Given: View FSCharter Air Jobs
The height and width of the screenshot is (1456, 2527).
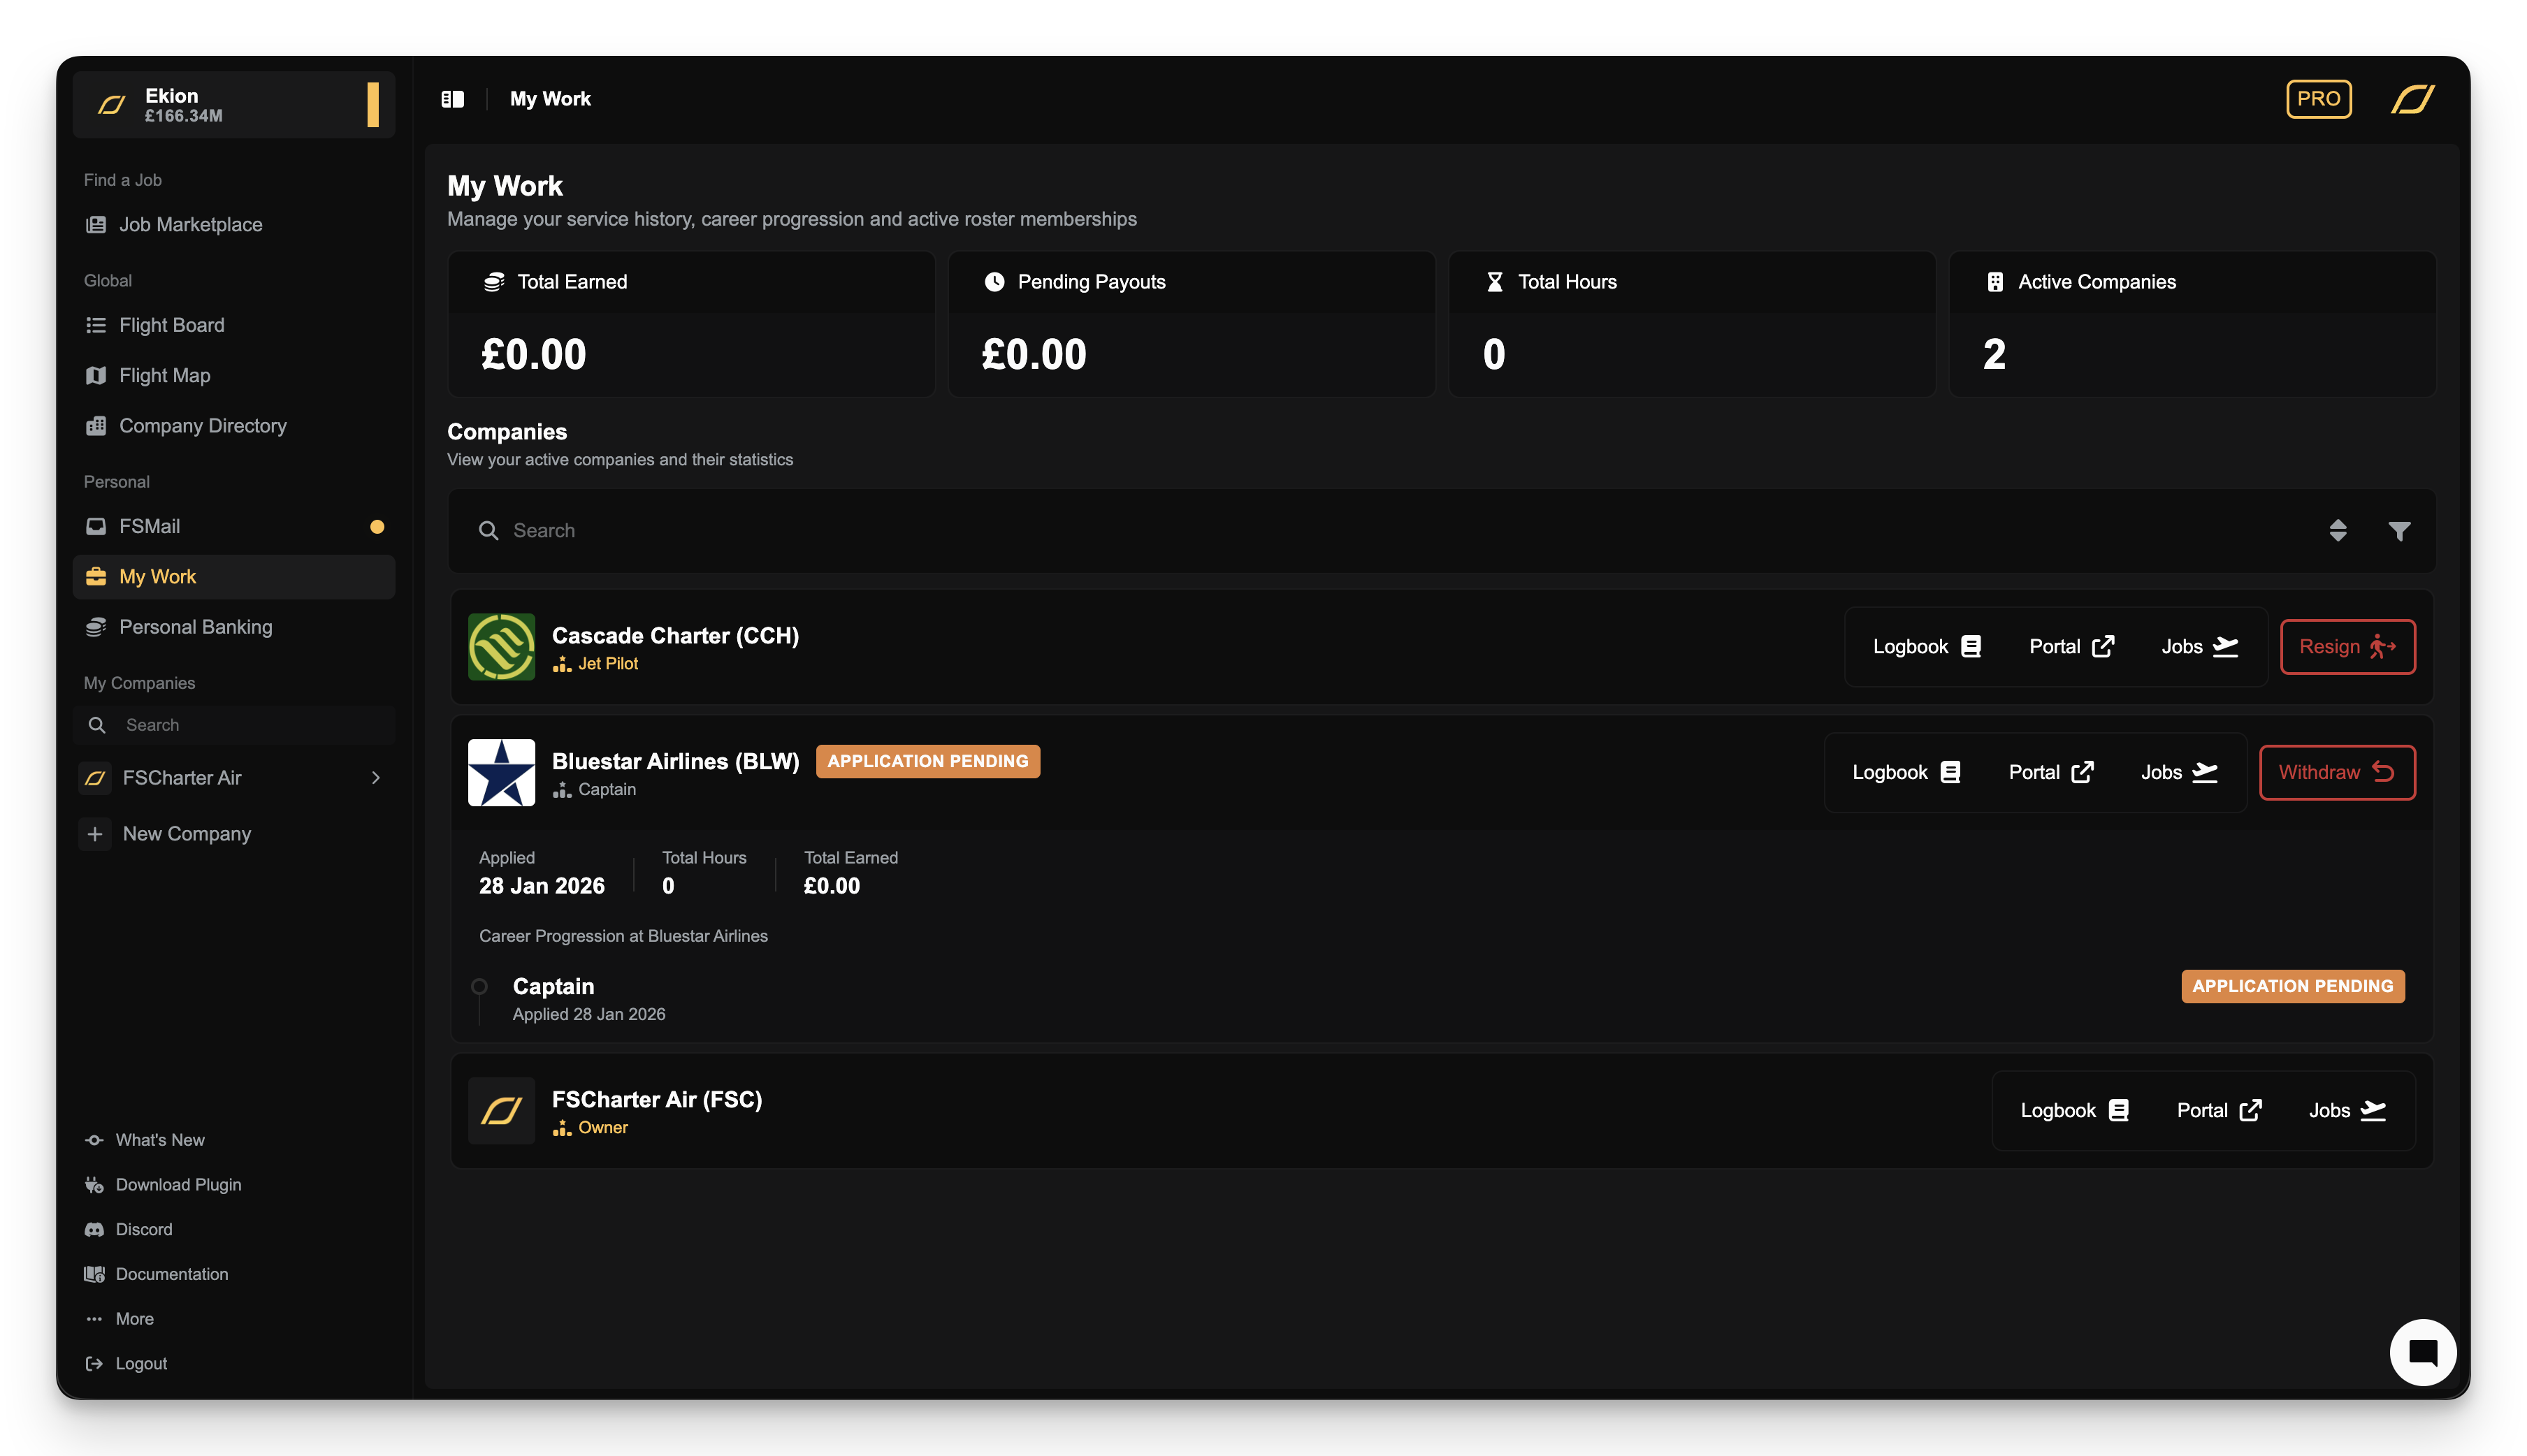Looking at the screenshot, I should pos(2346,1111).
